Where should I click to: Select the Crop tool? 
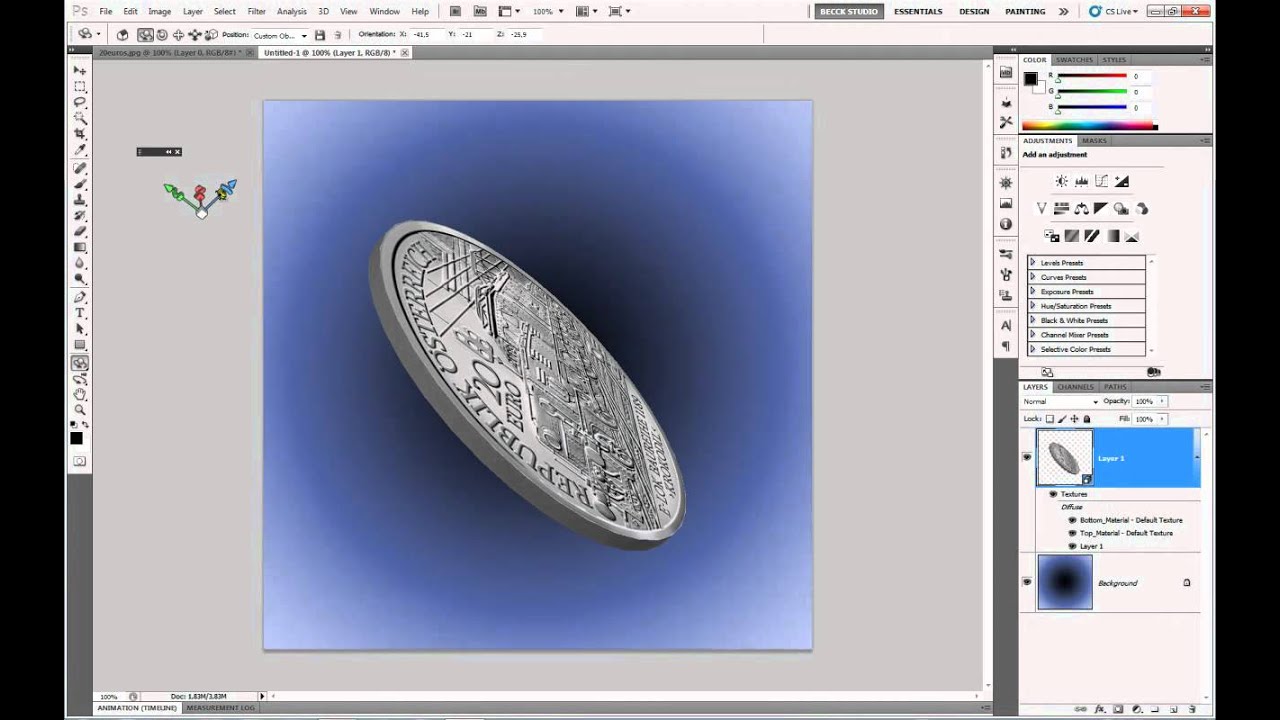(x=80, y=134)
